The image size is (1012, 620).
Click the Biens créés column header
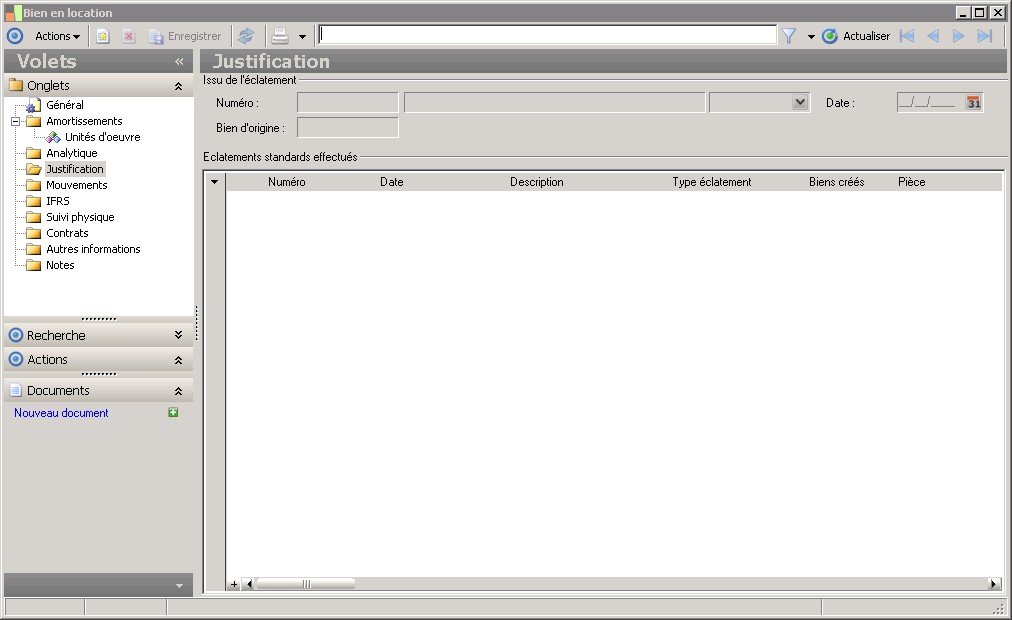[x=836, y=182]
